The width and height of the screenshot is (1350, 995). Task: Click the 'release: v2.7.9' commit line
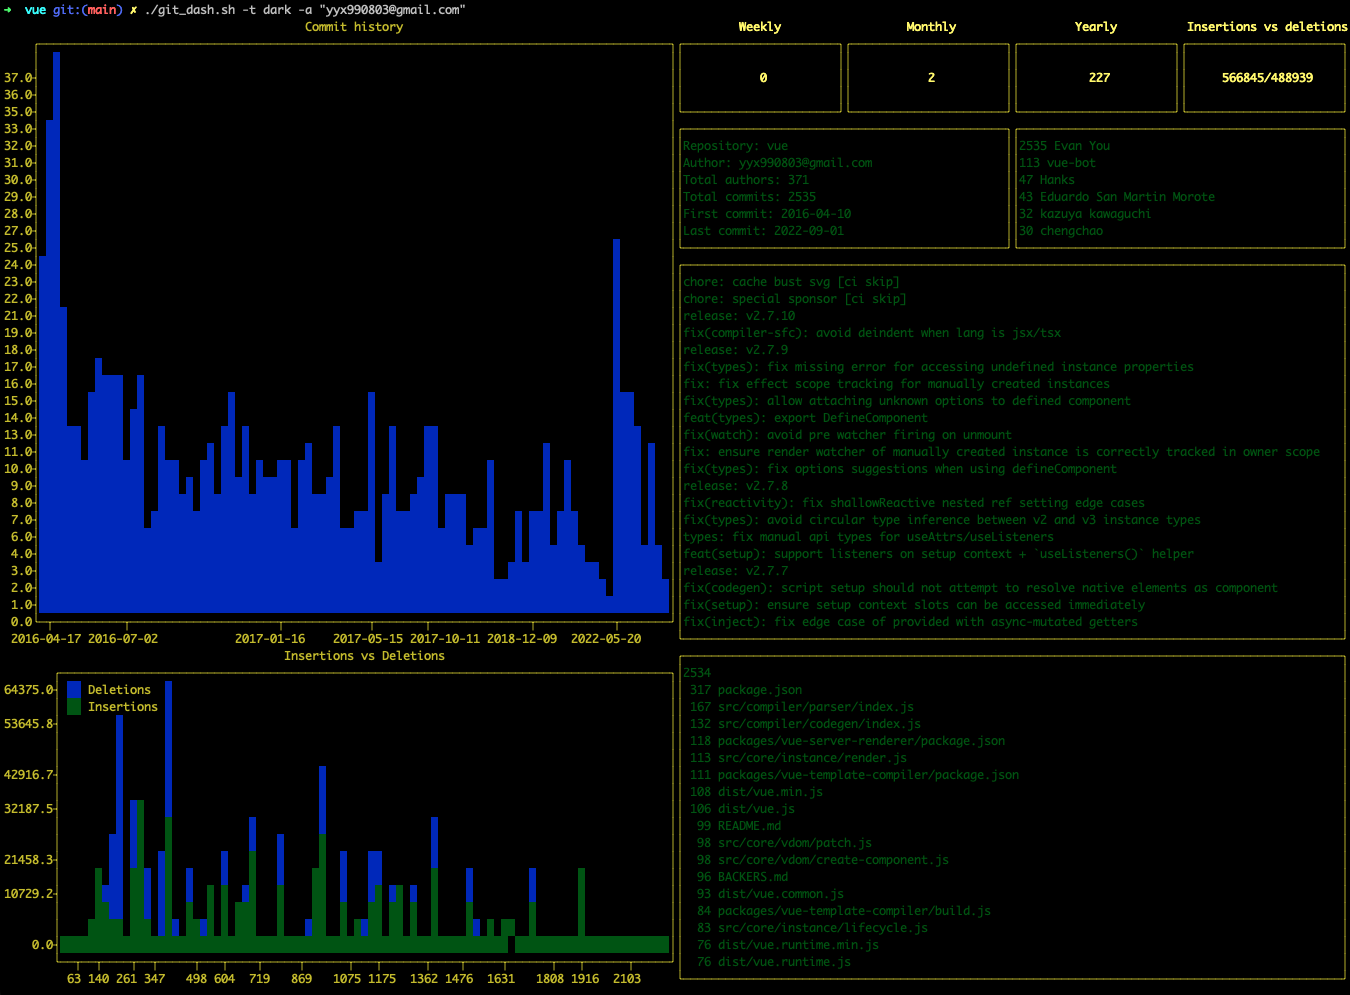pyautogui.click(x=735, y=350)
